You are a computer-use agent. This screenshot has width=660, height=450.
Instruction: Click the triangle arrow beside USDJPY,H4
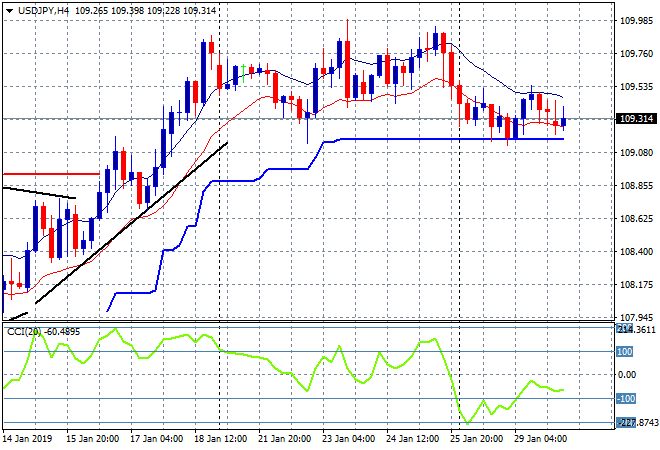coord(9,11)
